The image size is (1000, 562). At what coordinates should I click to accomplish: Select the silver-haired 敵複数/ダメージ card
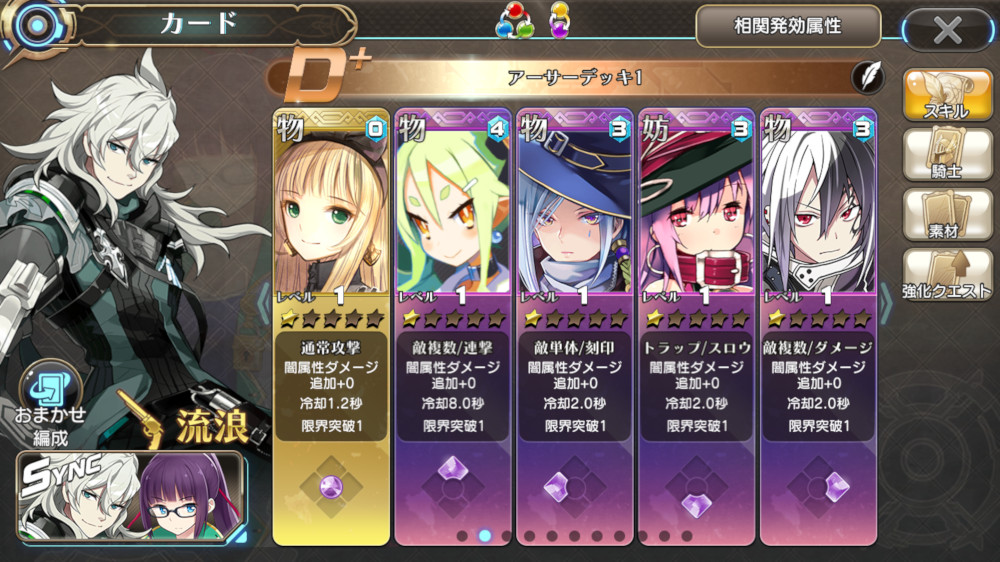[x=818, y=327]
